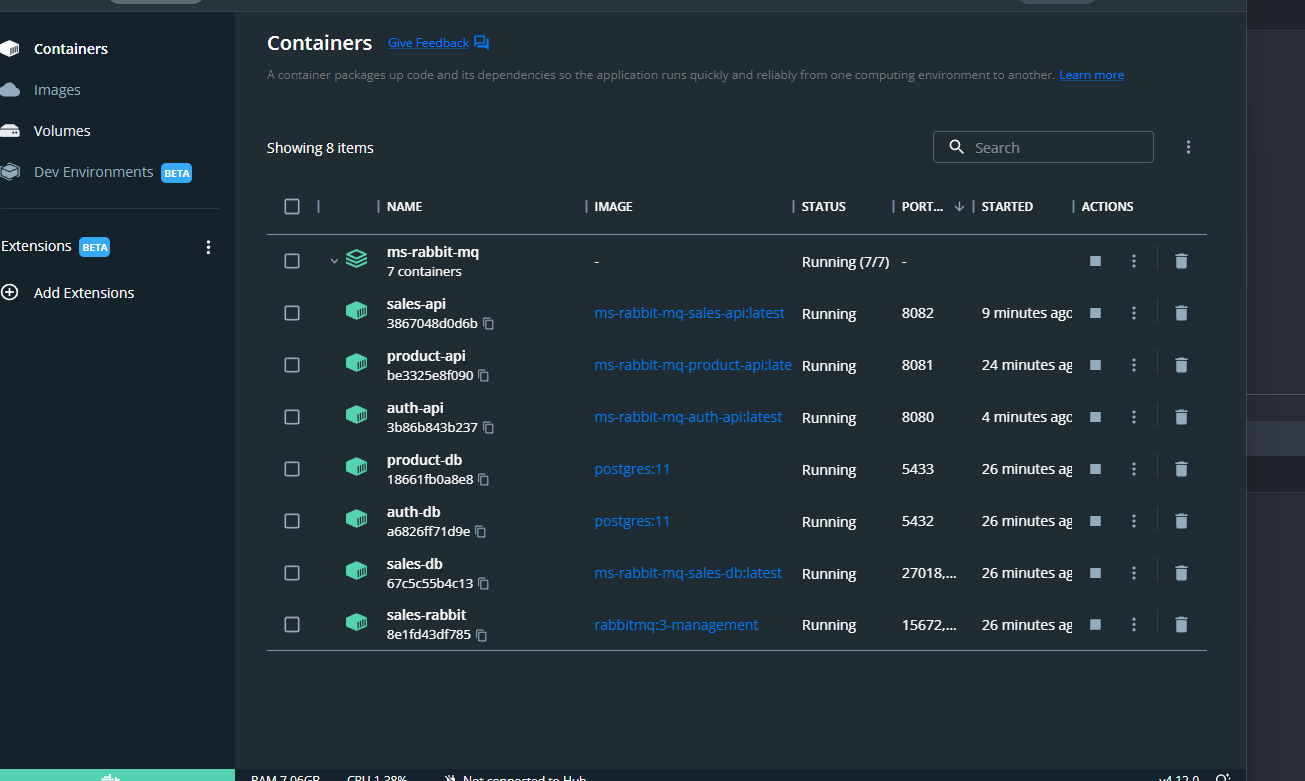Copy sales-api container ID 3867048d0d6b
The width and height of the screenshot is (1305, 781).
point(489,324)
